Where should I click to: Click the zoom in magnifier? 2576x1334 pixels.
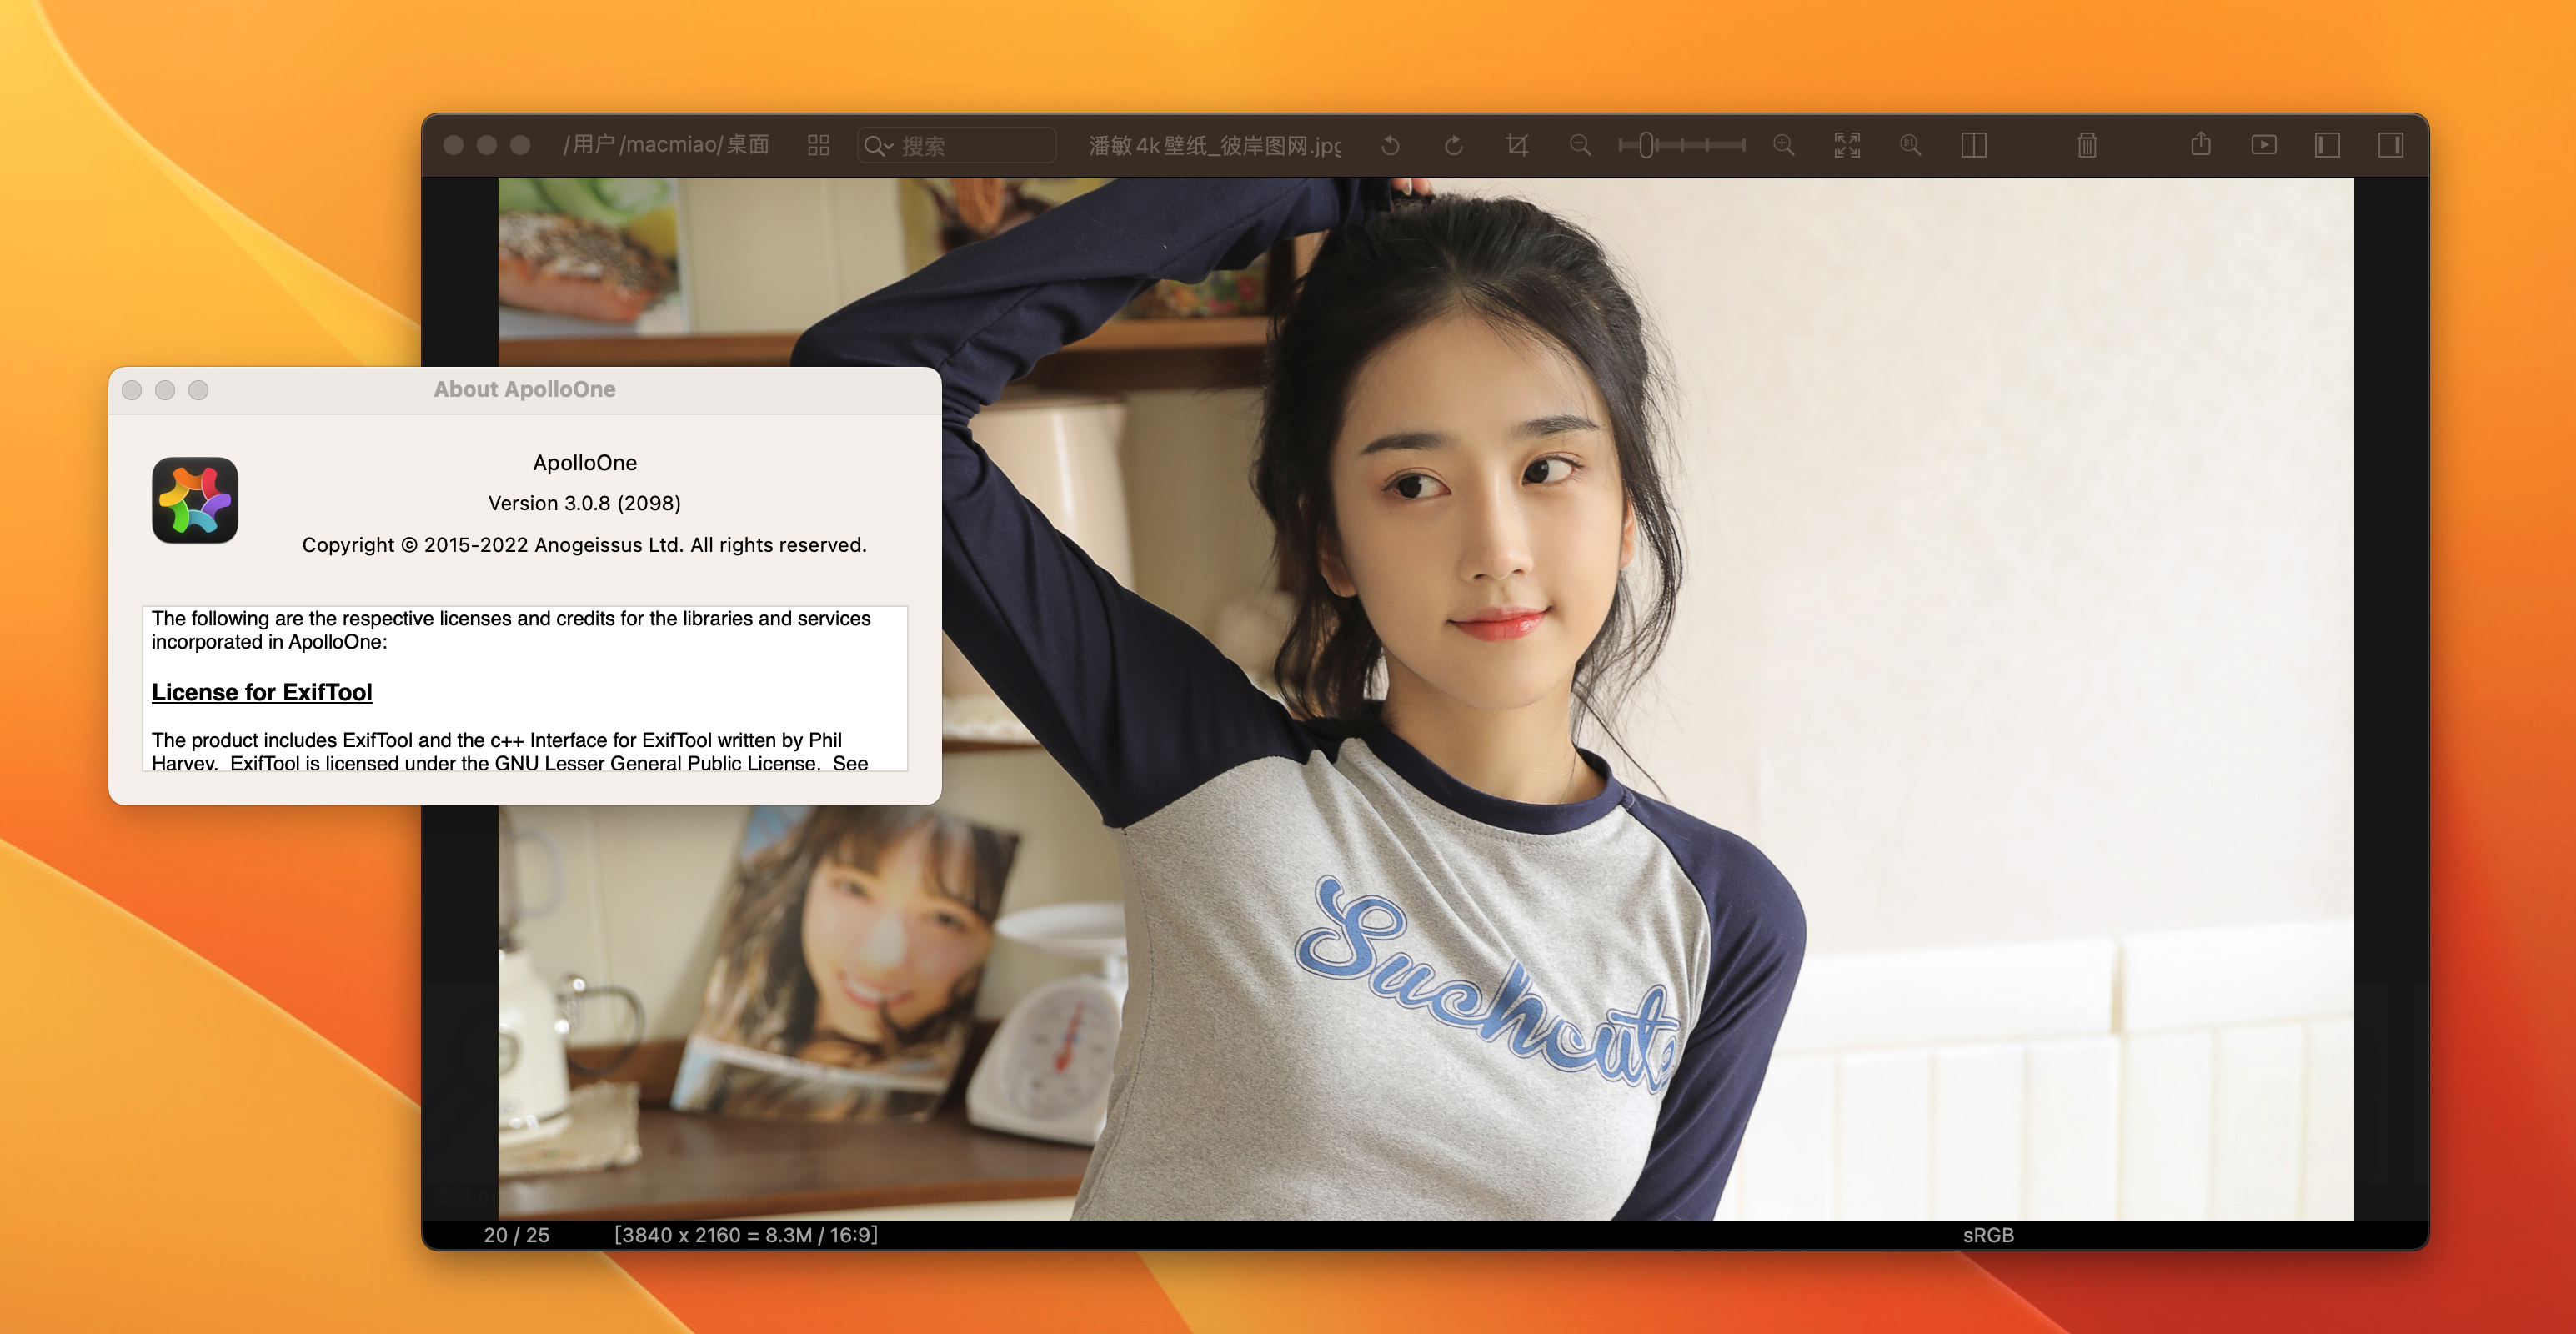(x=1783, y=146)
